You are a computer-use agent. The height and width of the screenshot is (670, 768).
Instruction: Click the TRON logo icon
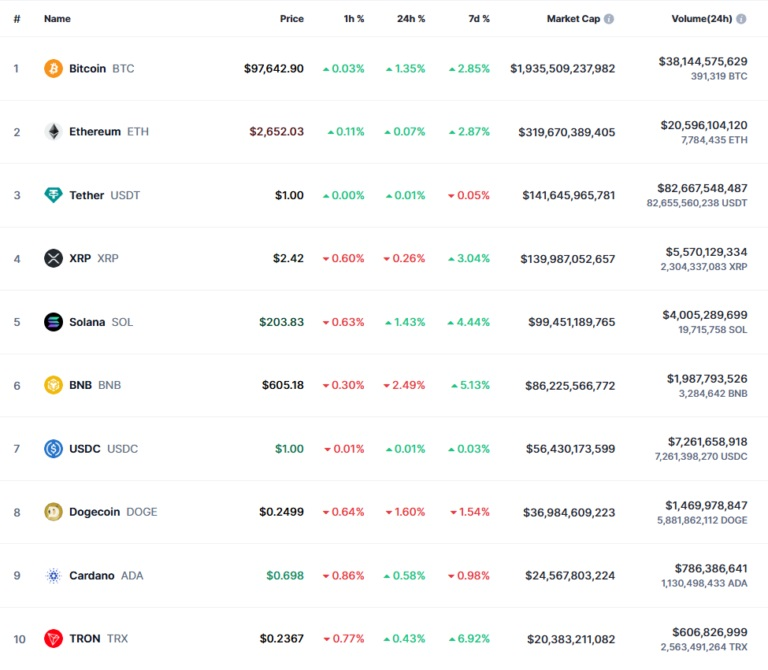coord(53,639)
